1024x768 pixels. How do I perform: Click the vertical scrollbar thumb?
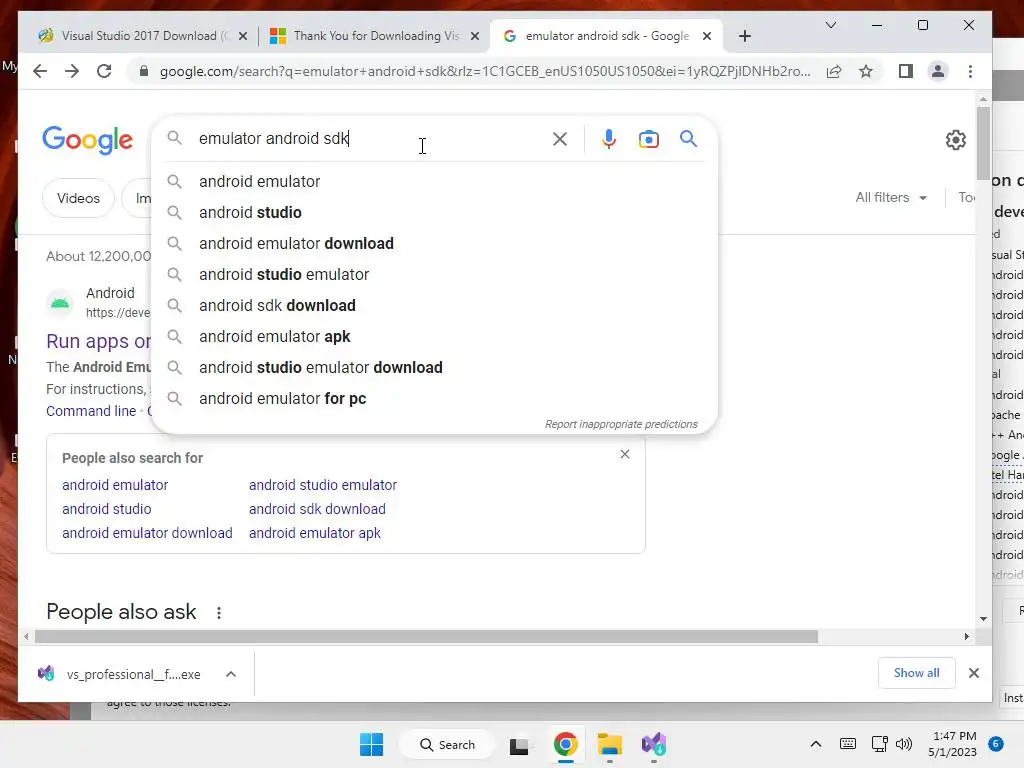[983, 142]
